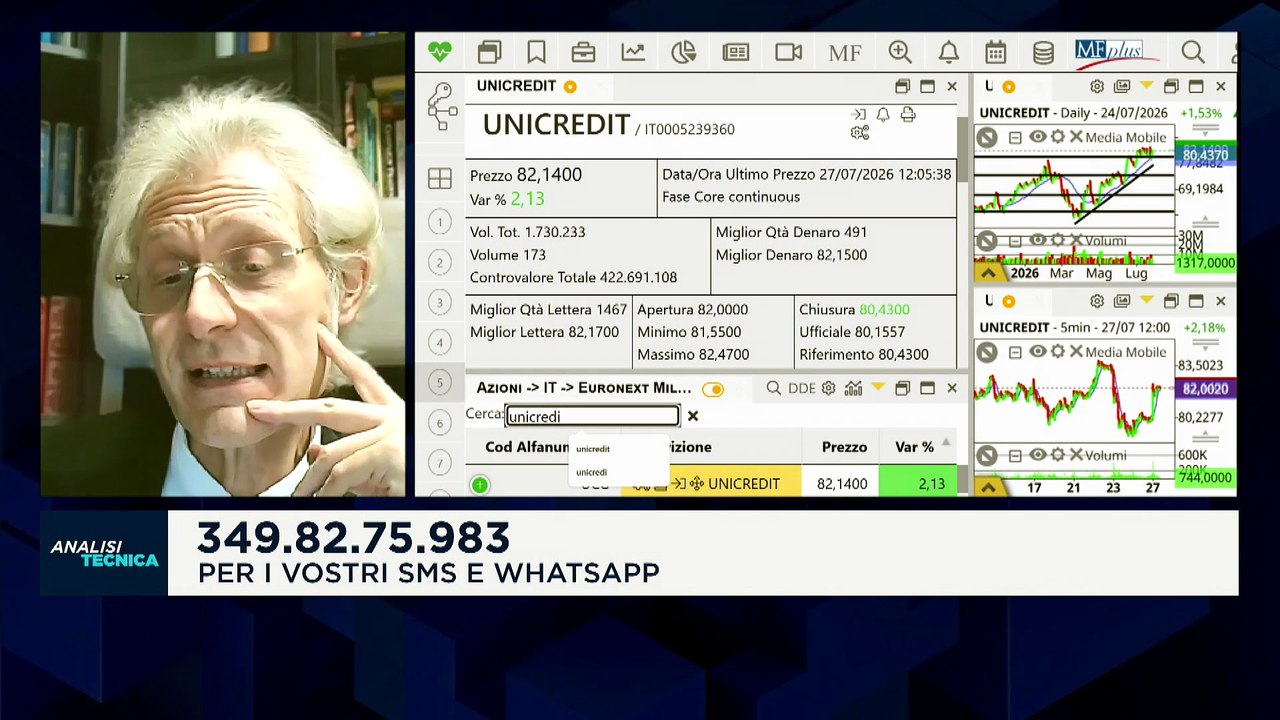Clear the Cerca search field with X
The image size is (1280, 720).
coord(692,416)
